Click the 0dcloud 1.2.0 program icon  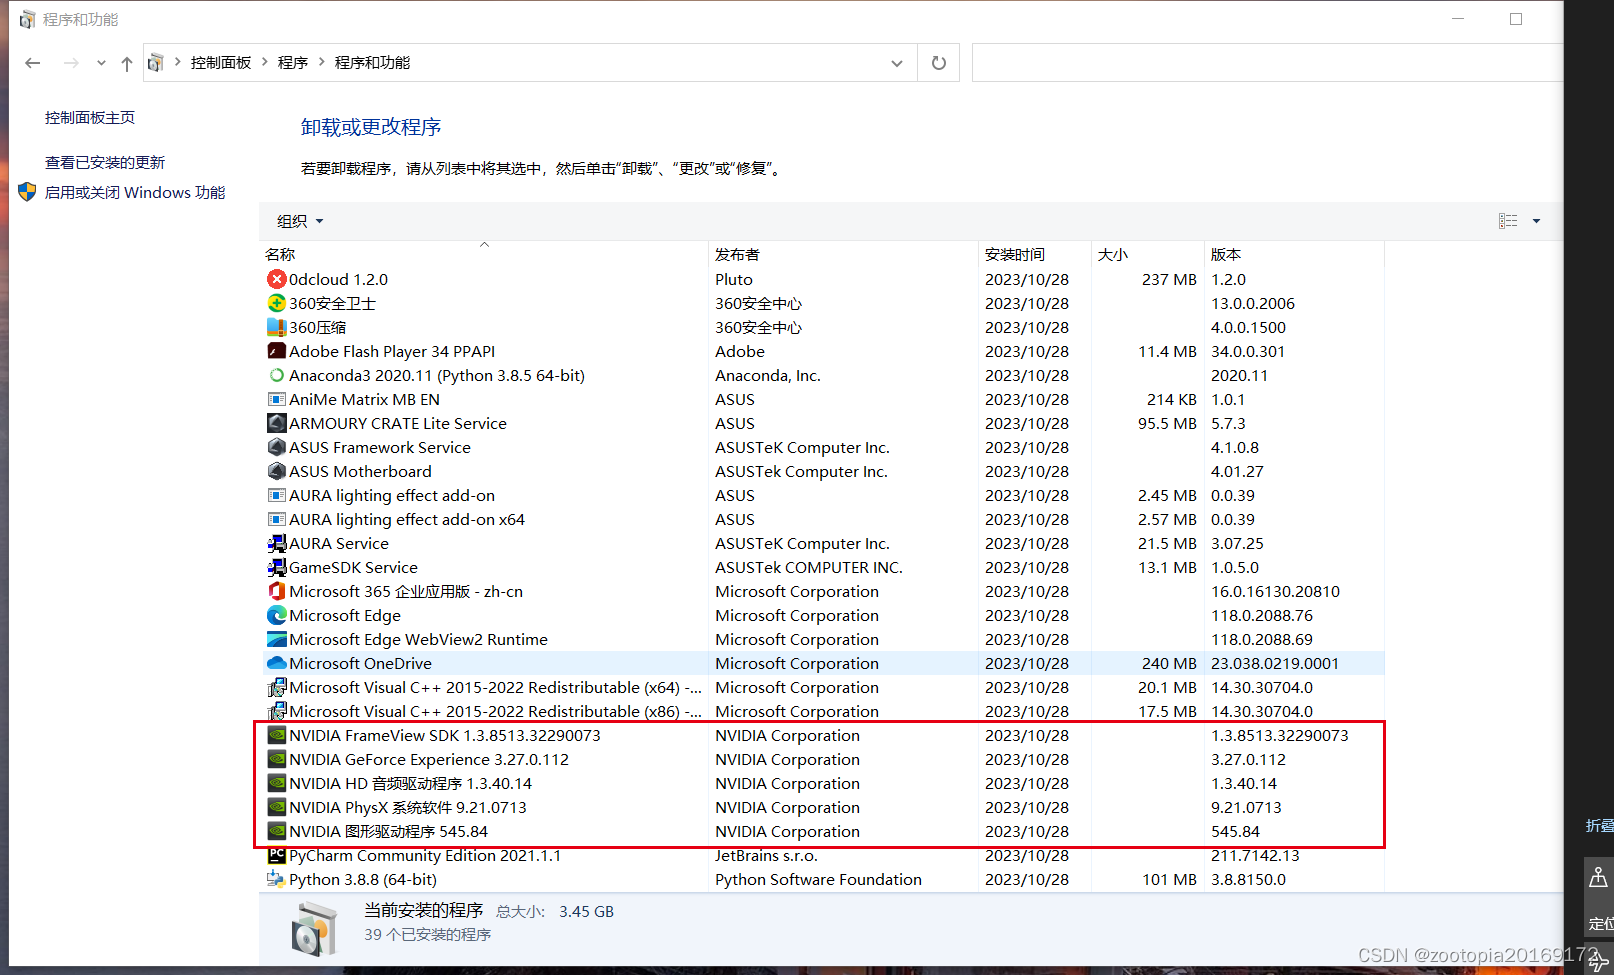pyautogui.click(x=277, y=279)
